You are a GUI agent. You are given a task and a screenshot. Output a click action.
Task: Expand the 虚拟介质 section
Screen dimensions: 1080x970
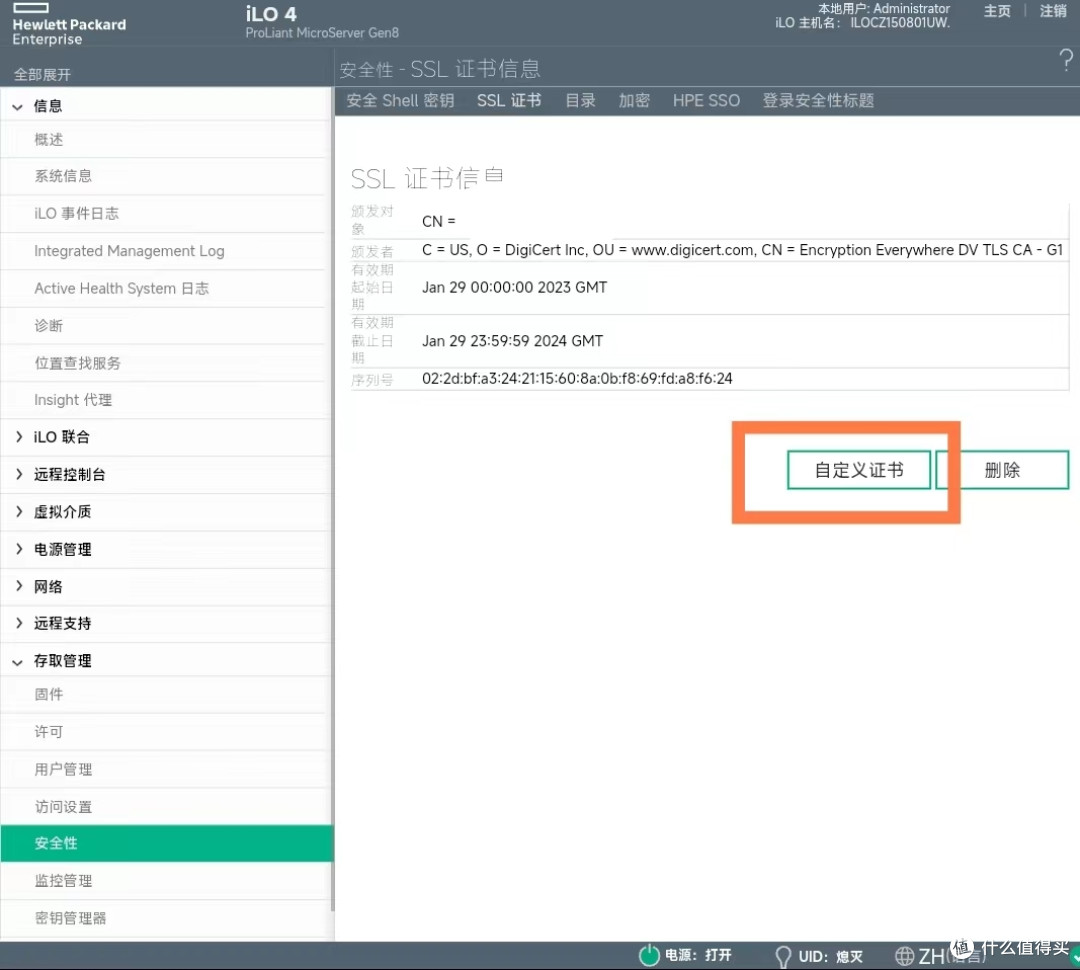click(x=19, y=511)
